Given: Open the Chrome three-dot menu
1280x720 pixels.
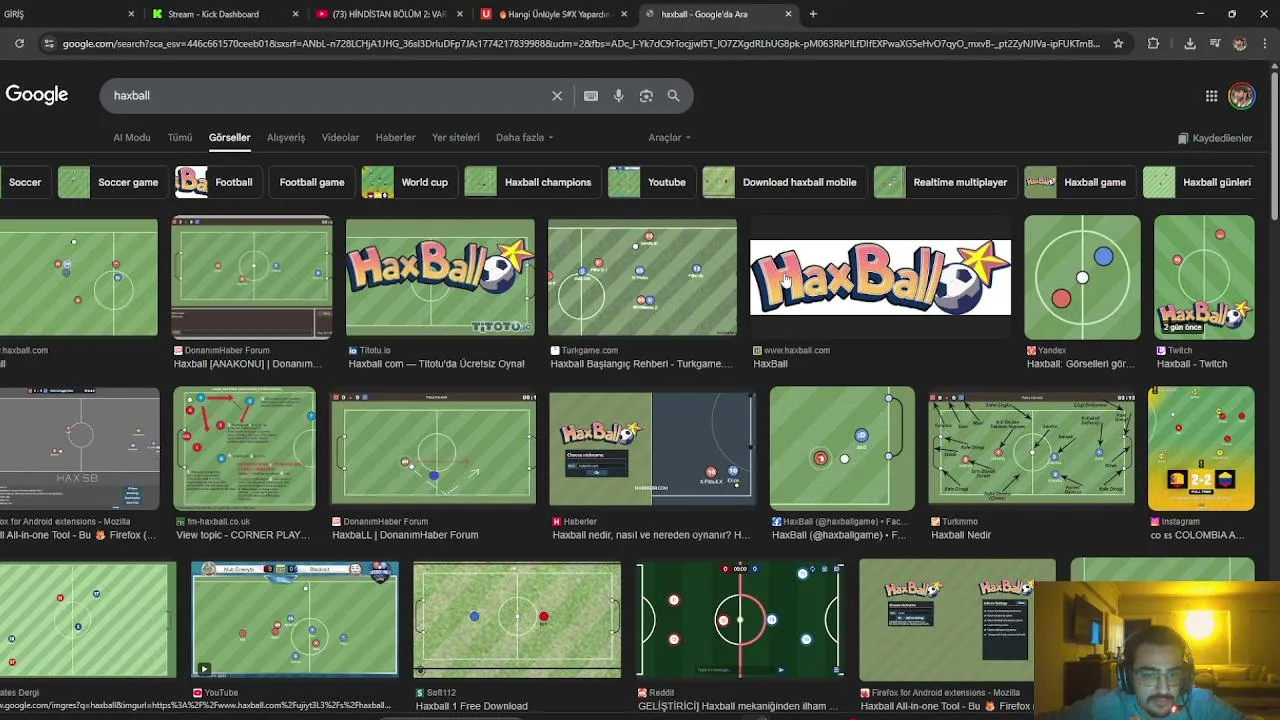Looking at the screenshot, I should 1265,43.
